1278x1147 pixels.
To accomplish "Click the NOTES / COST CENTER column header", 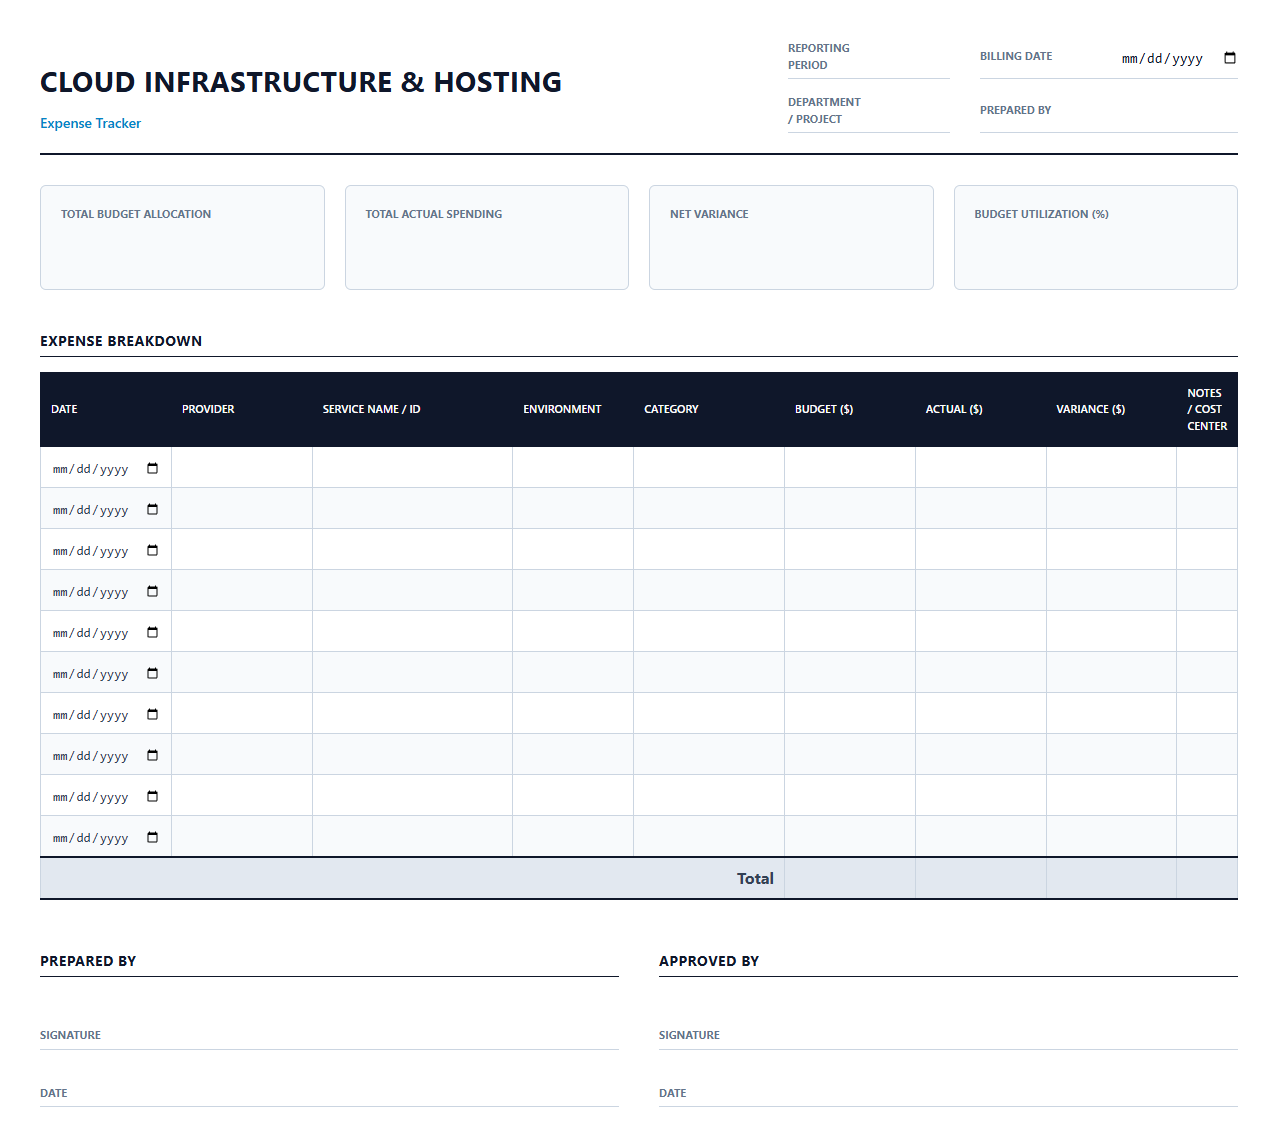I will pyautogui.click(x=1207, y=409).
